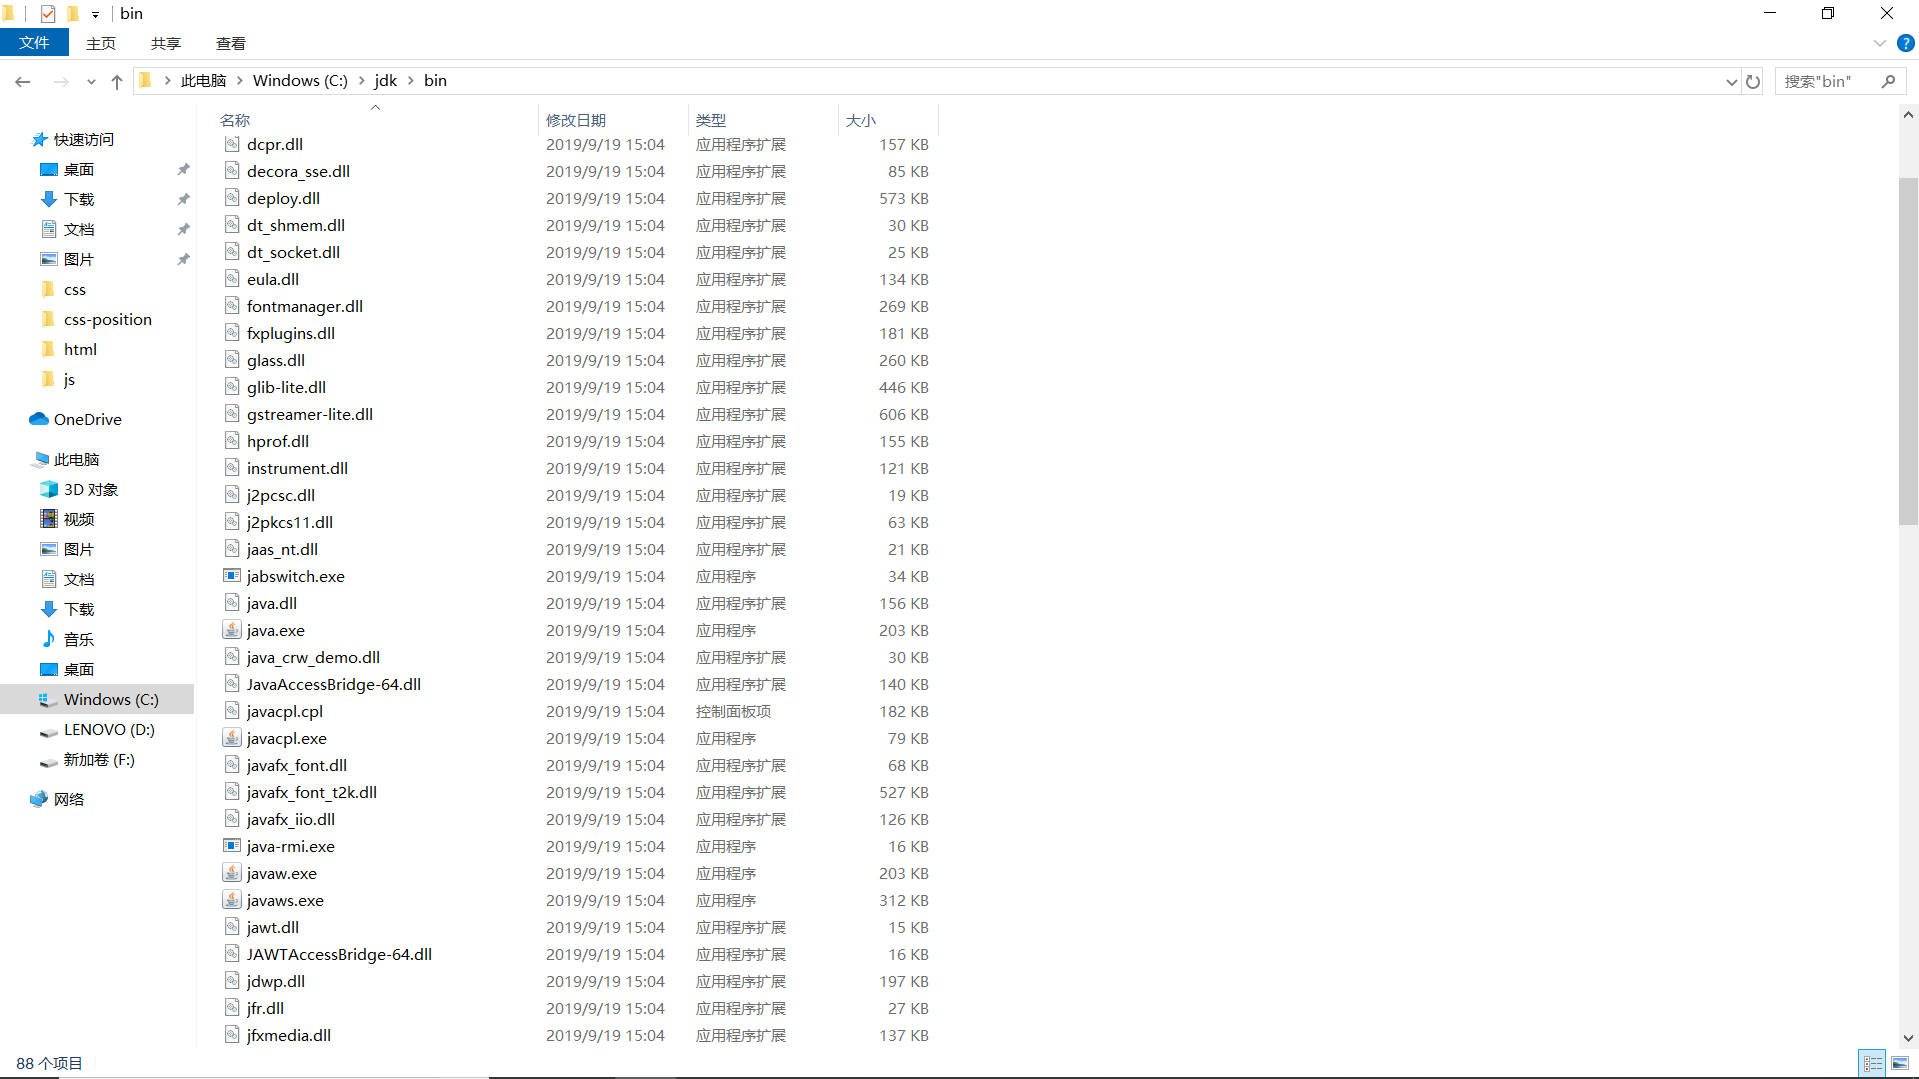Open 桌面 under quick access
Image resolution: width=1919 pixels, height=1079 pixels.
coord(79,169)
